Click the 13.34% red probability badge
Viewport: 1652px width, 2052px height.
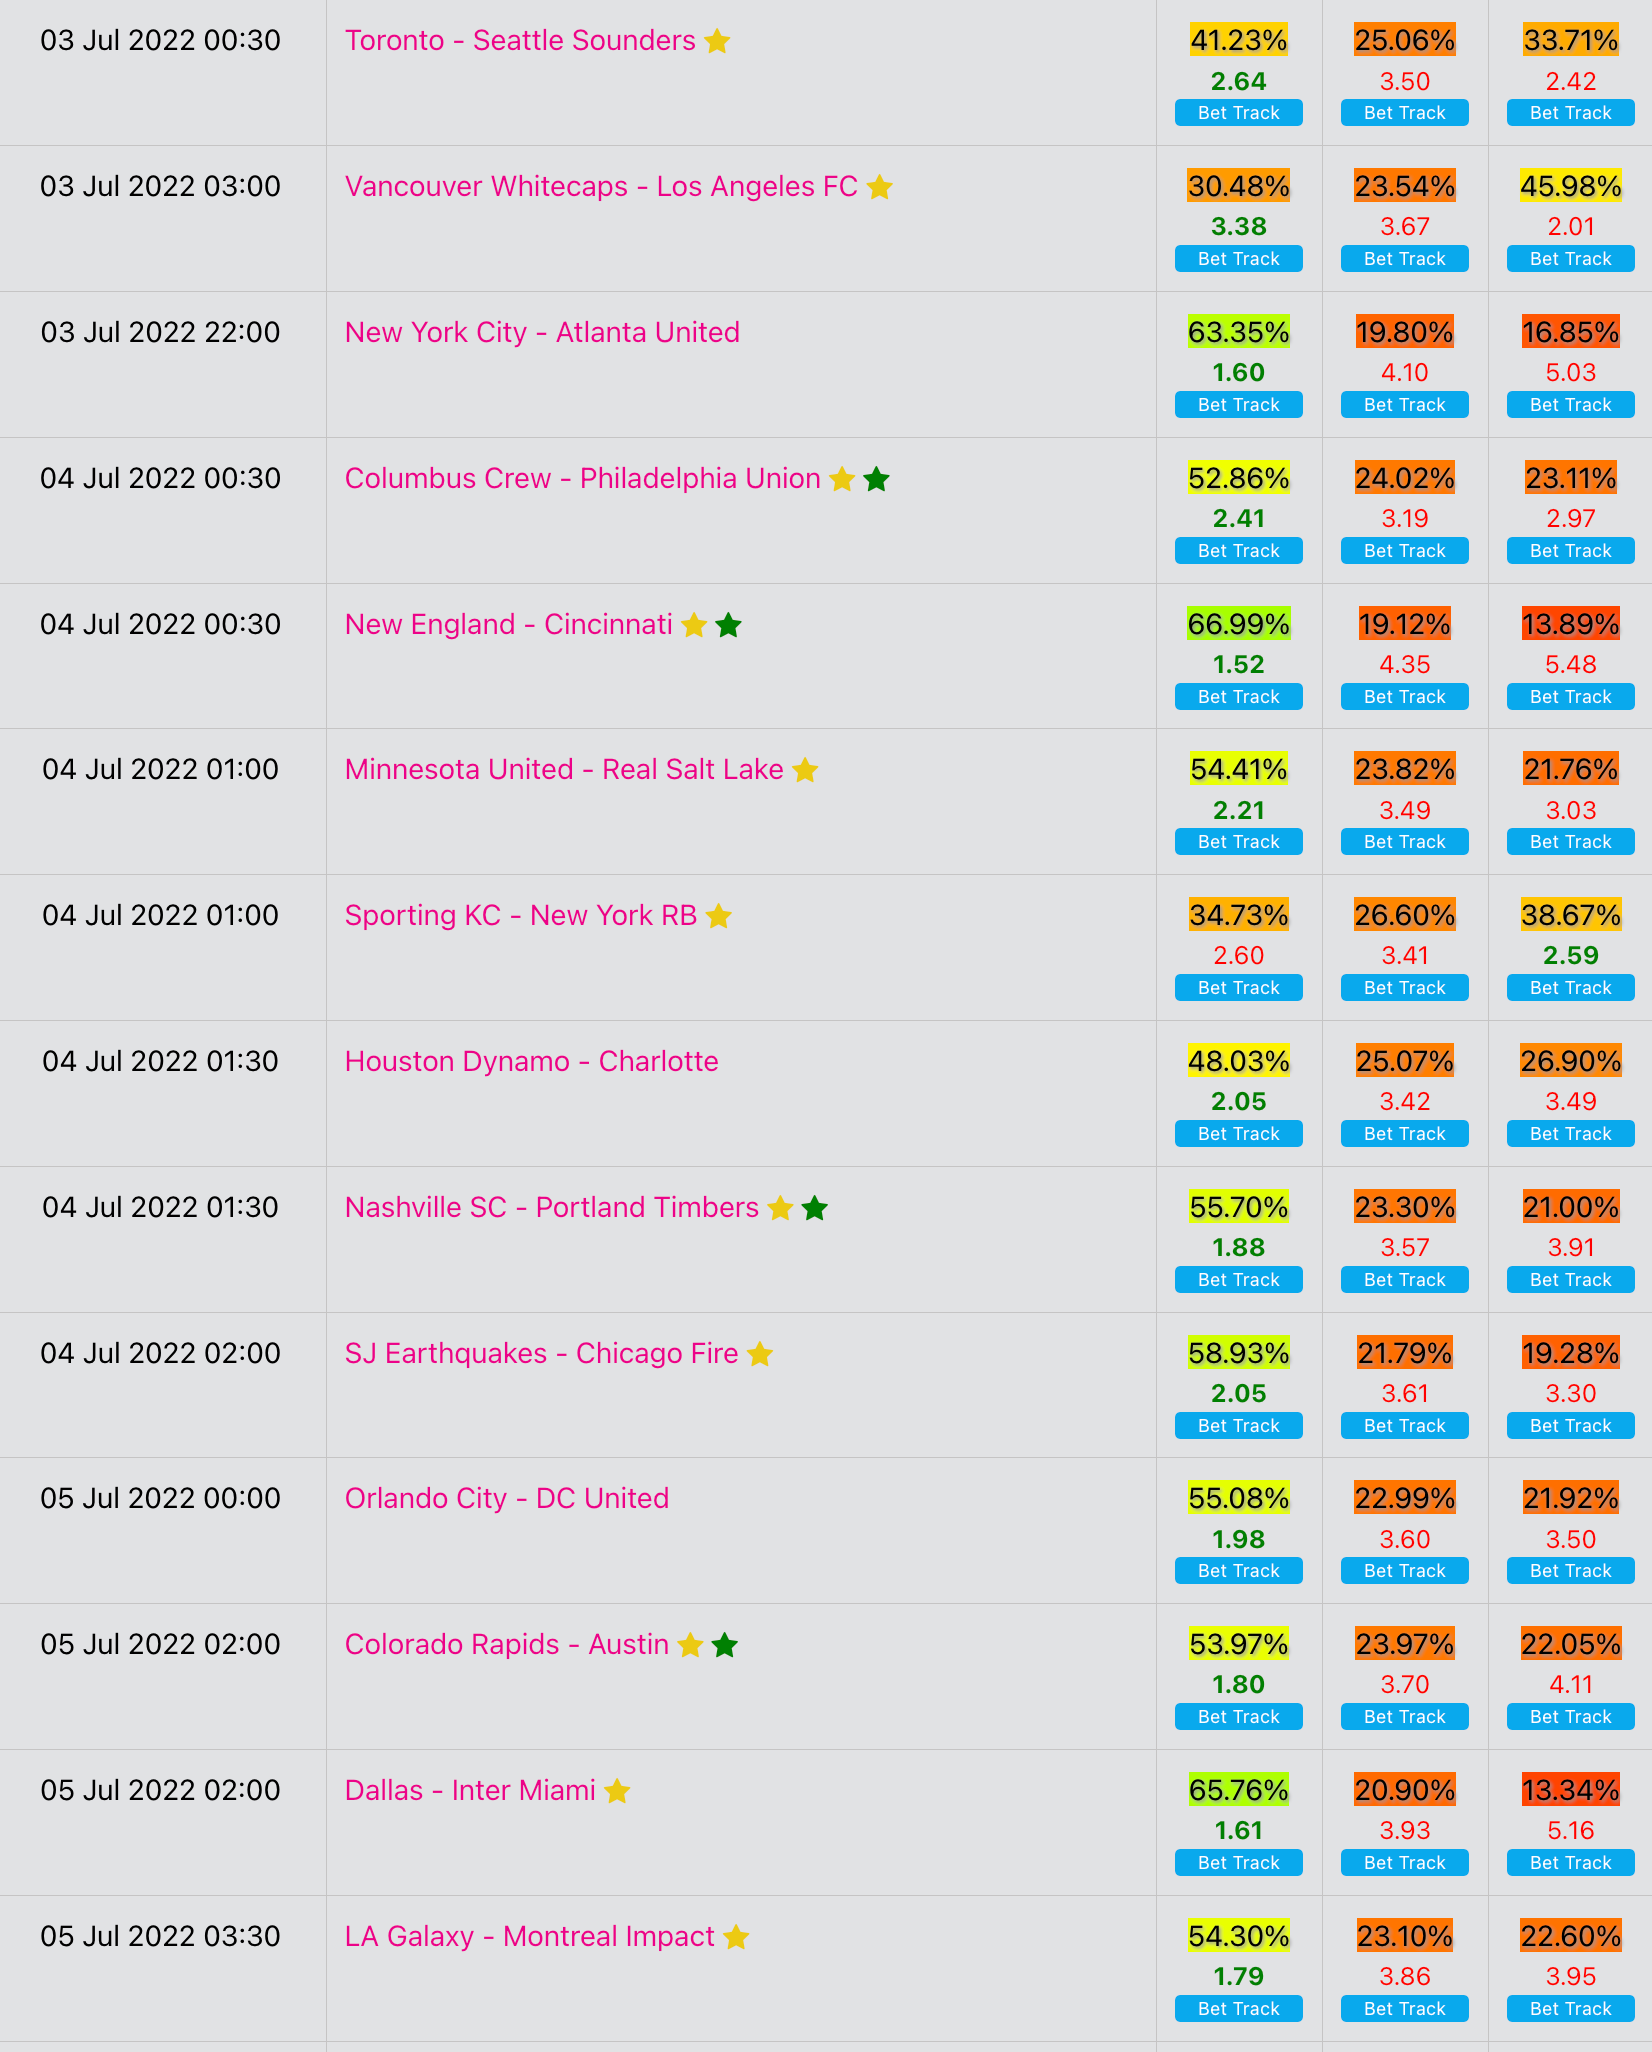tap(1570, 1790)
